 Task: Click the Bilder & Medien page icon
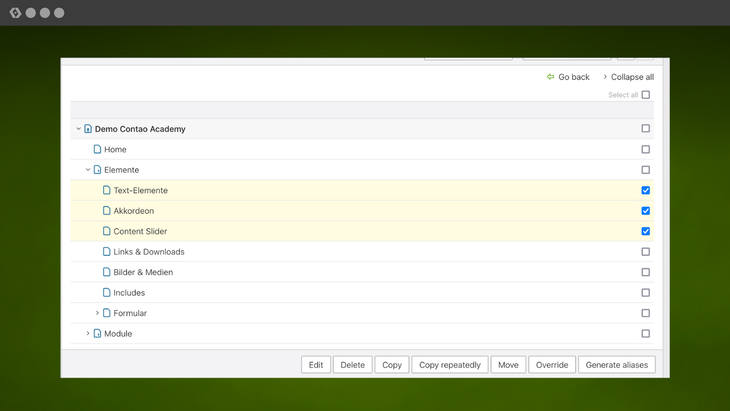106,272
